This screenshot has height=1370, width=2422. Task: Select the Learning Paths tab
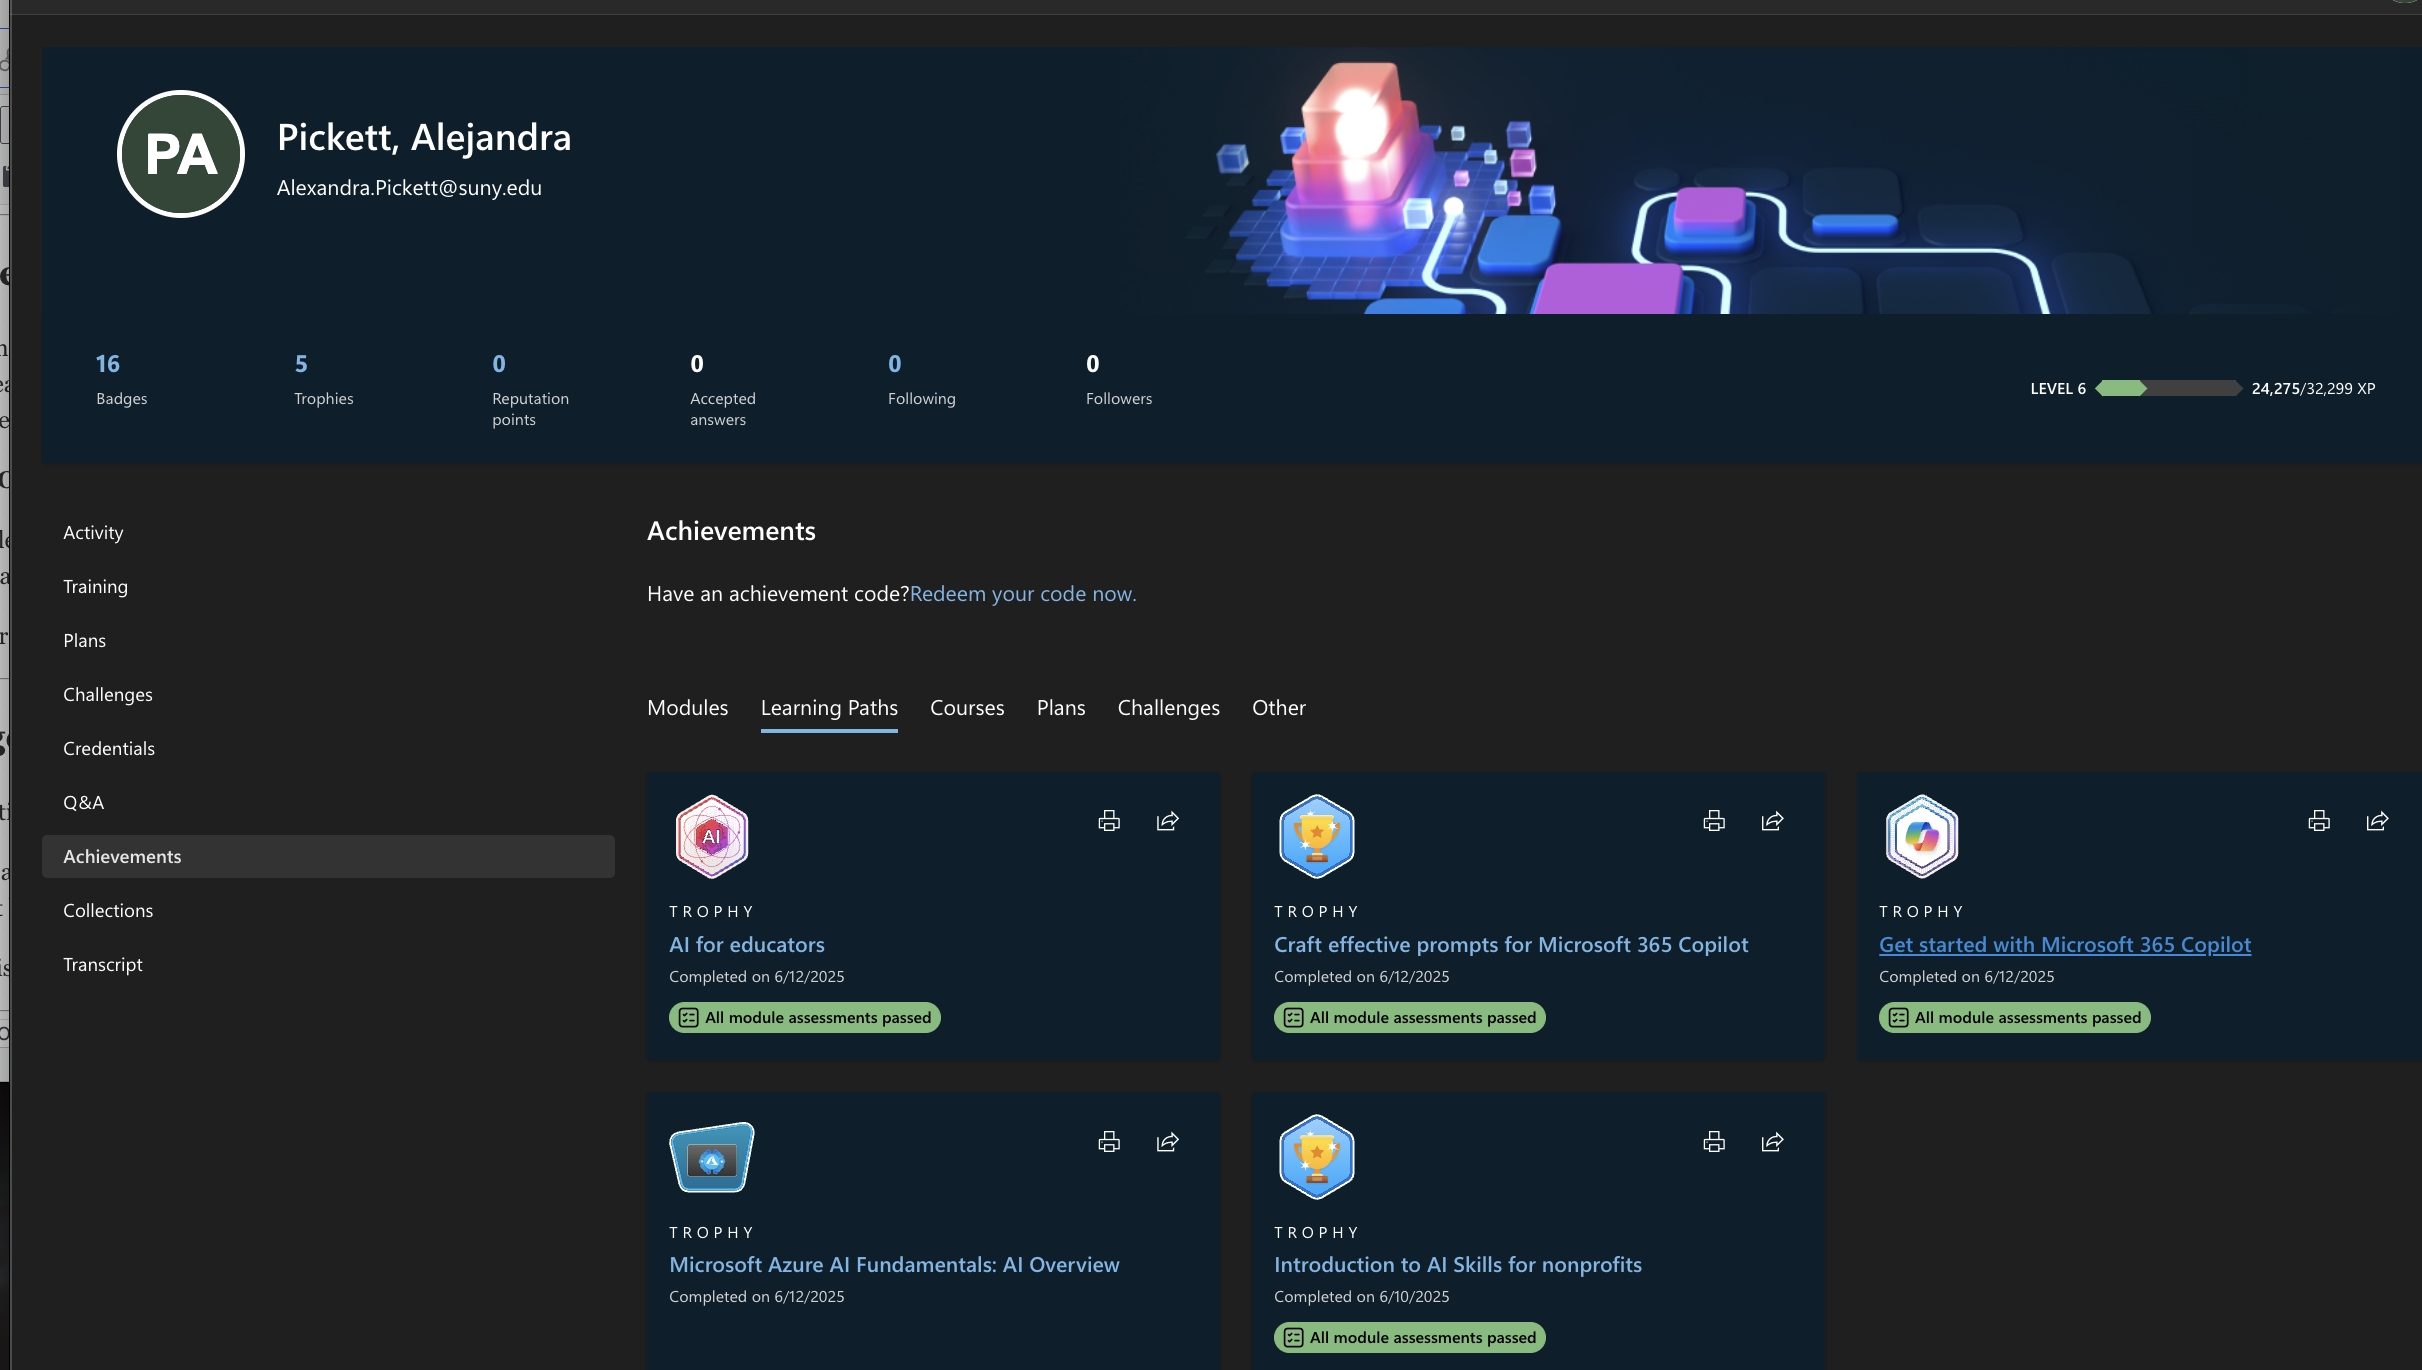click(829, 708)
